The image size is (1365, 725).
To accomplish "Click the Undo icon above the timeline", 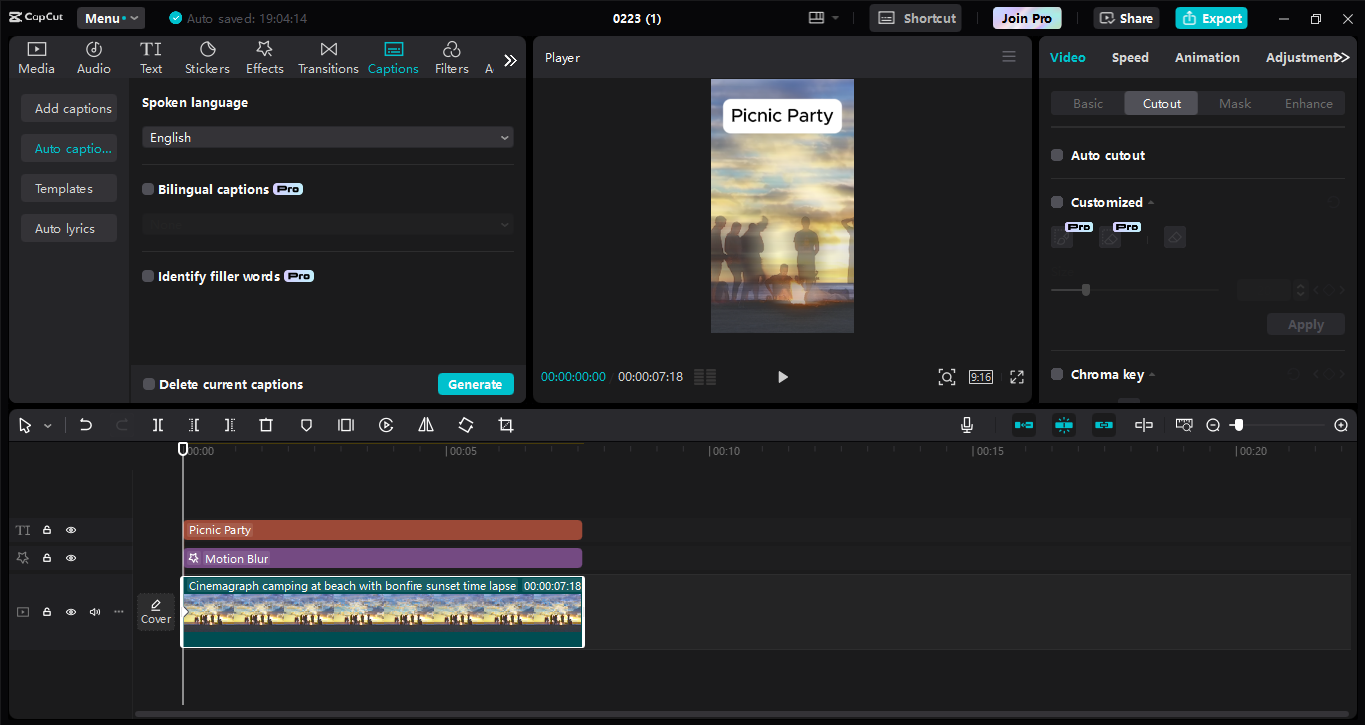I will tap(85, 425).
